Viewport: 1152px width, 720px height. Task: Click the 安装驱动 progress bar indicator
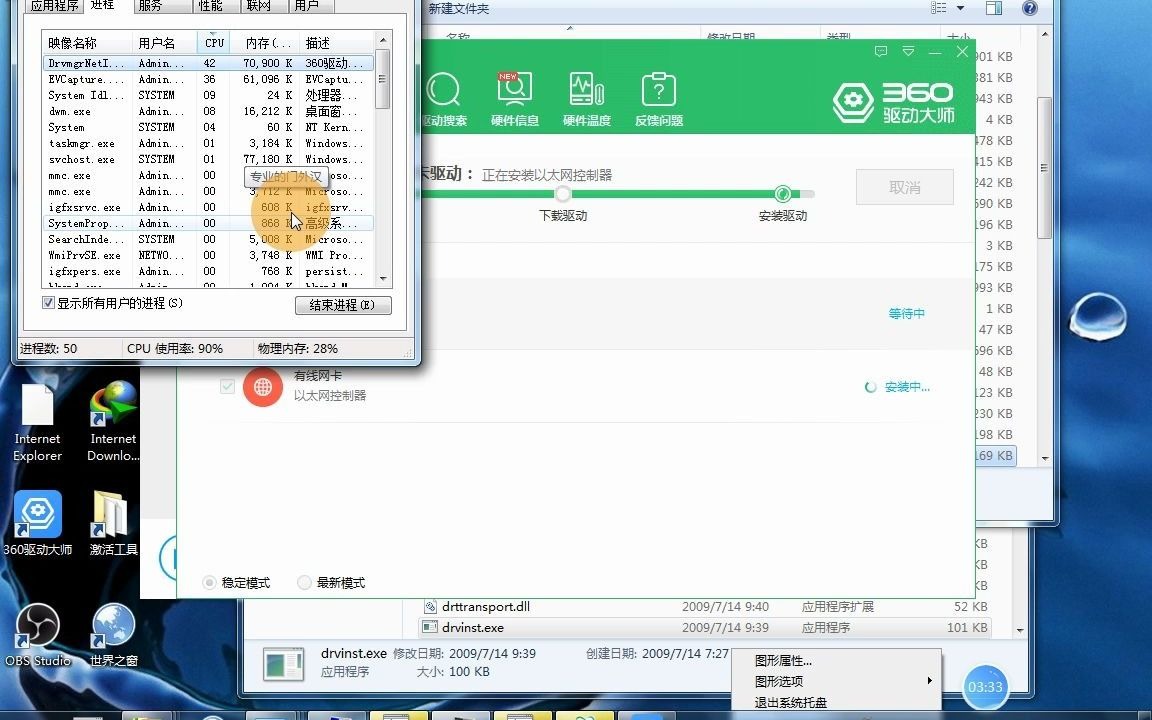(x=783, y=194)
